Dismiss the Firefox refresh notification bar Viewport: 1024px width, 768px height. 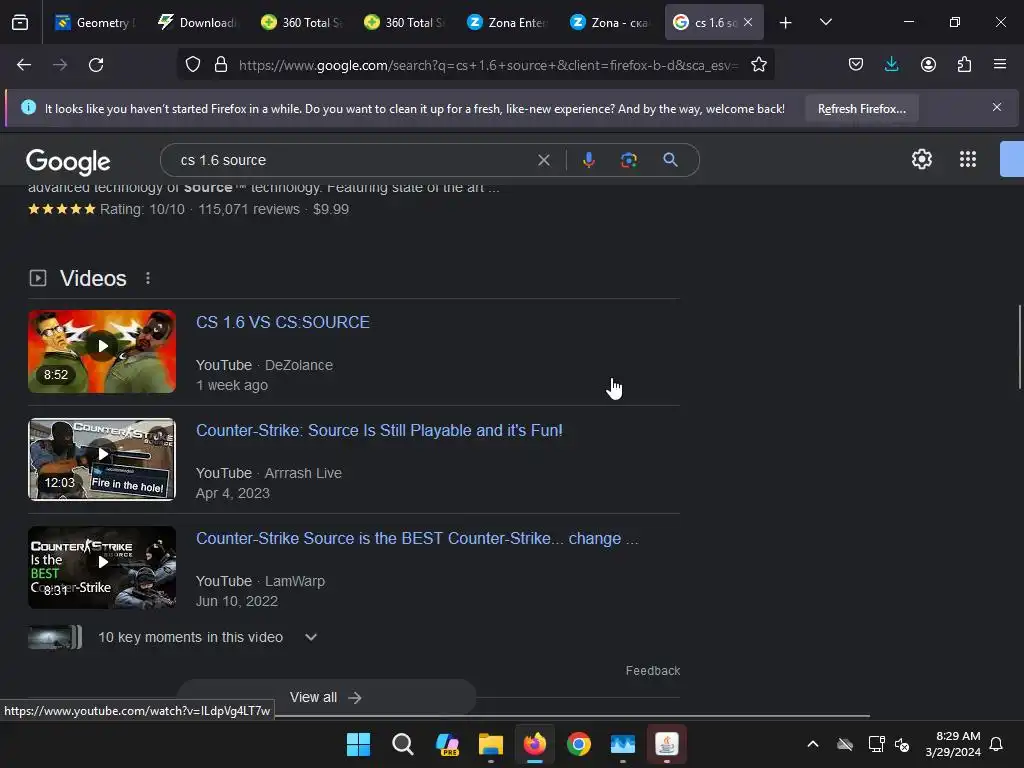click(997, 107)
